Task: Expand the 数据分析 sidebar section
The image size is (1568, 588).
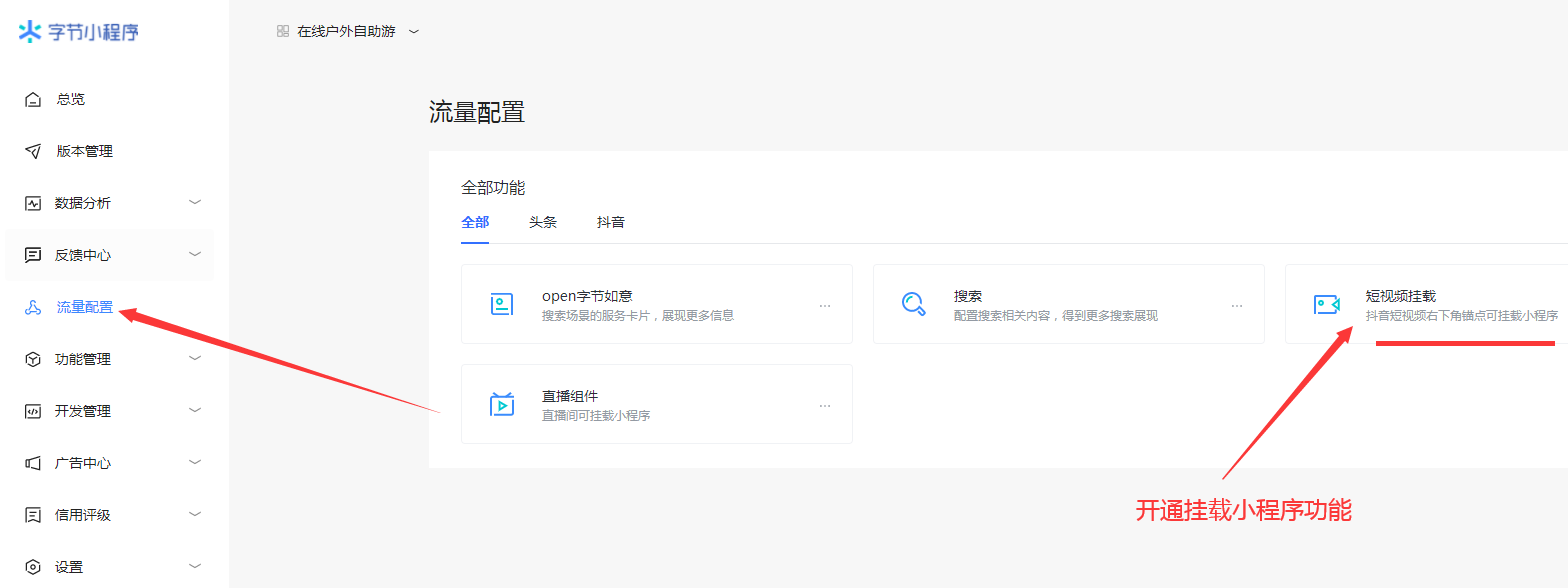Action: click(195, 203)
